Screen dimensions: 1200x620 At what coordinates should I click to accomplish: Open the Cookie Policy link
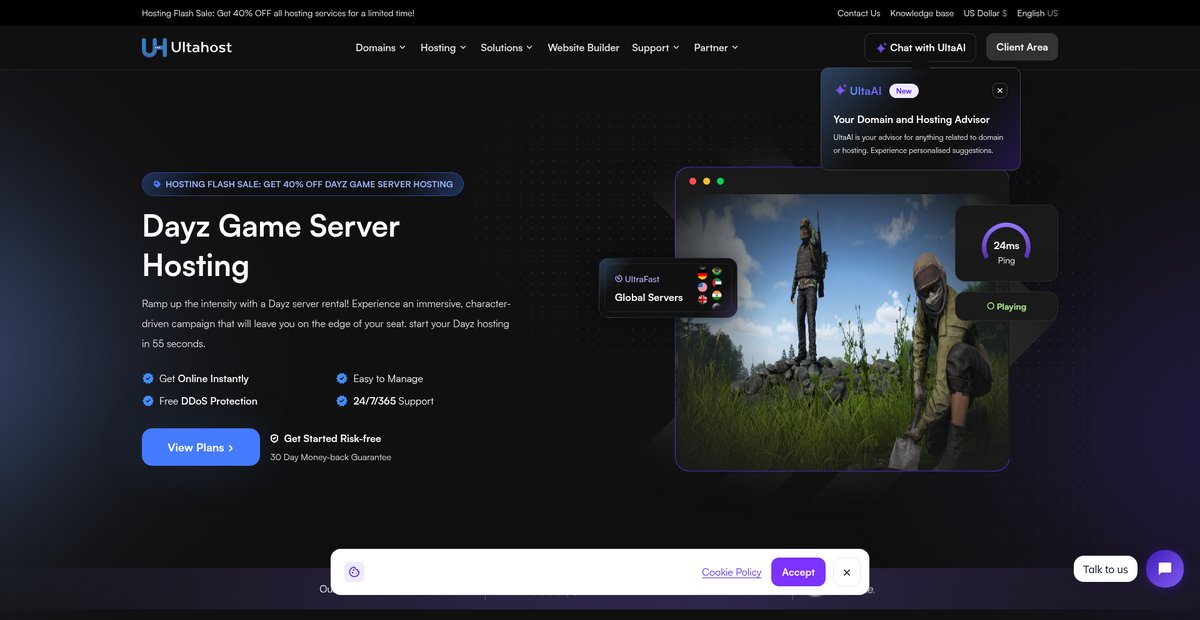(x=731, y=572)
